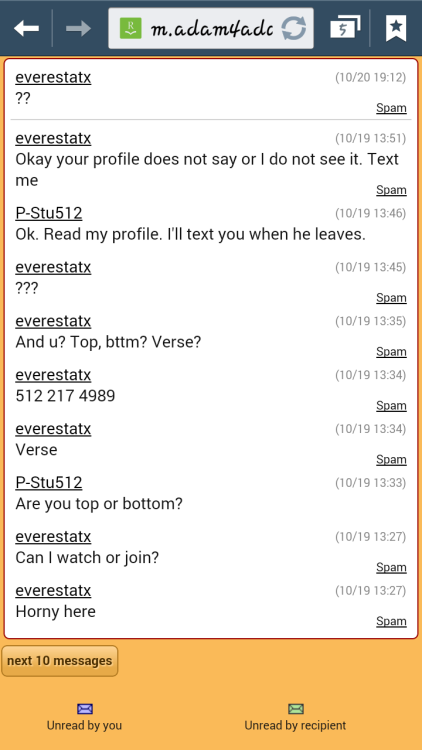Tap the green reader icon in the address bar
Viewport: 422px width, 750px height.
tap(131, 28)
